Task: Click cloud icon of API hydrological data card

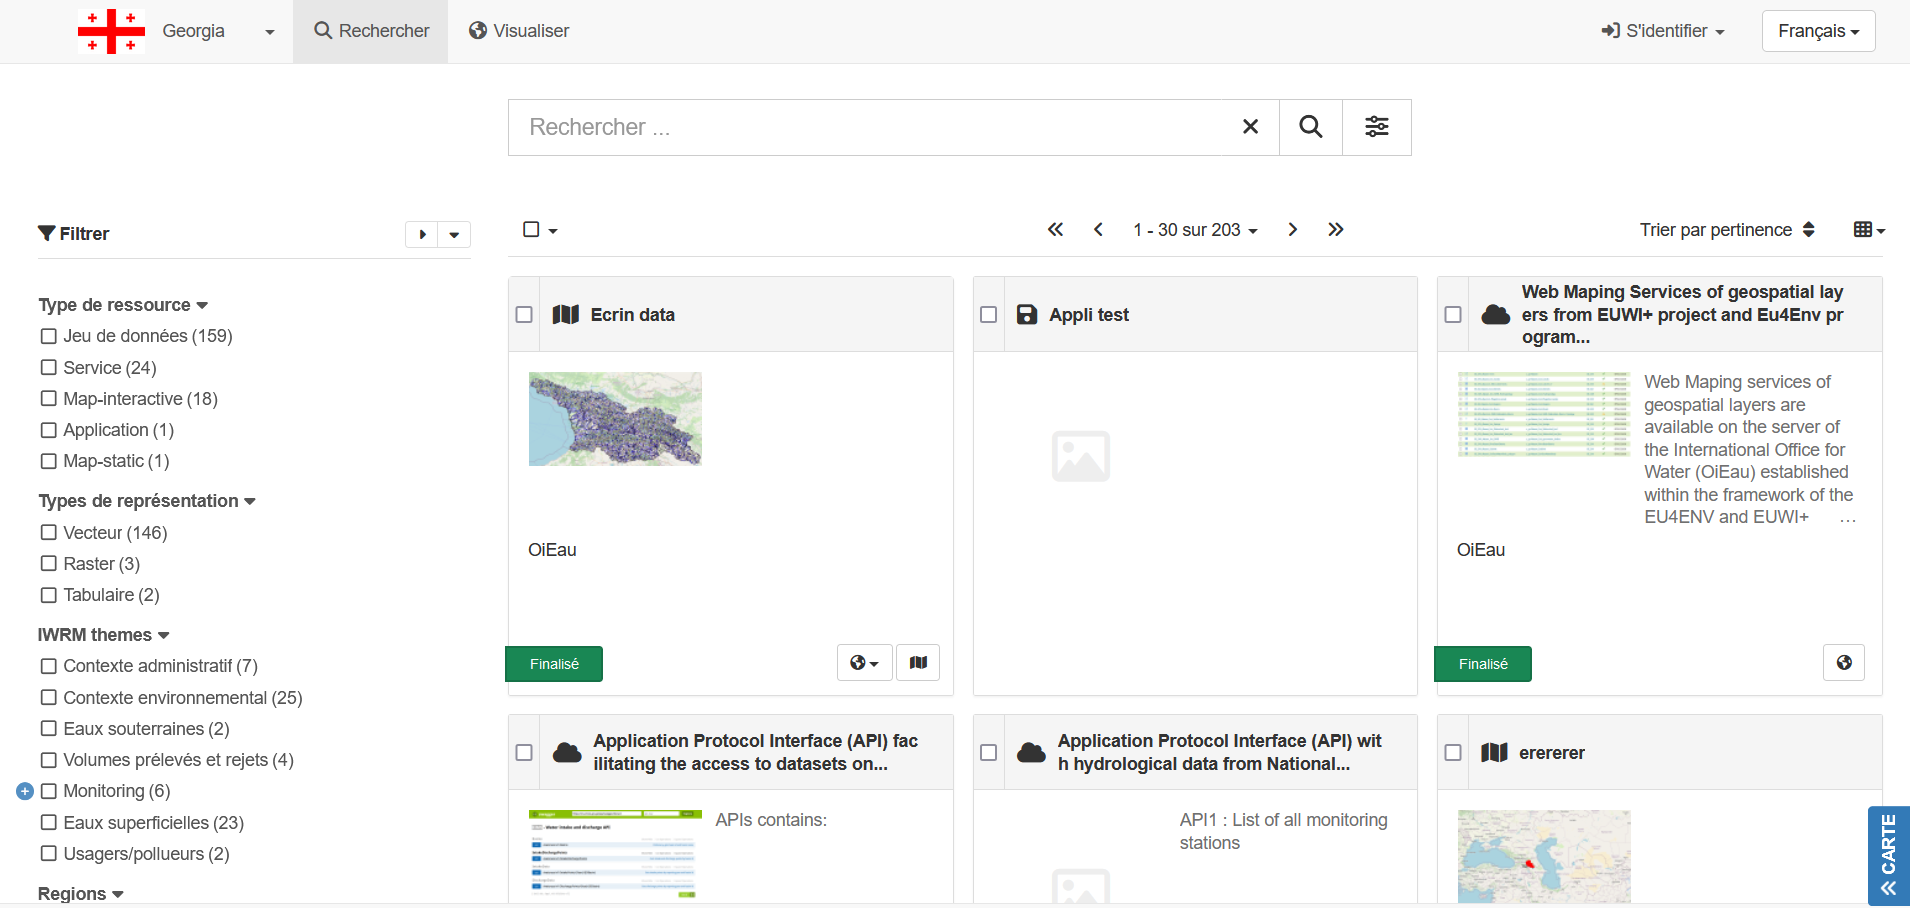Action: tap(1031, 752)
